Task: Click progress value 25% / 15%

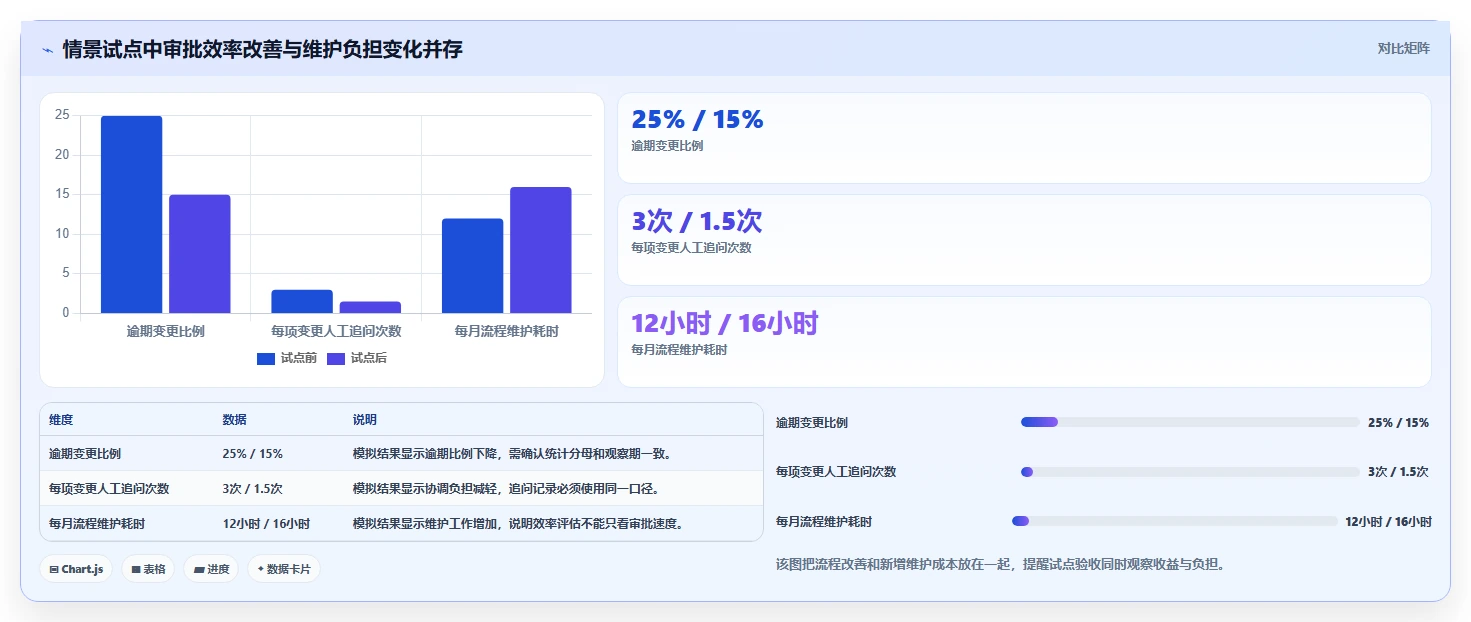Action: coord(1398,423)
